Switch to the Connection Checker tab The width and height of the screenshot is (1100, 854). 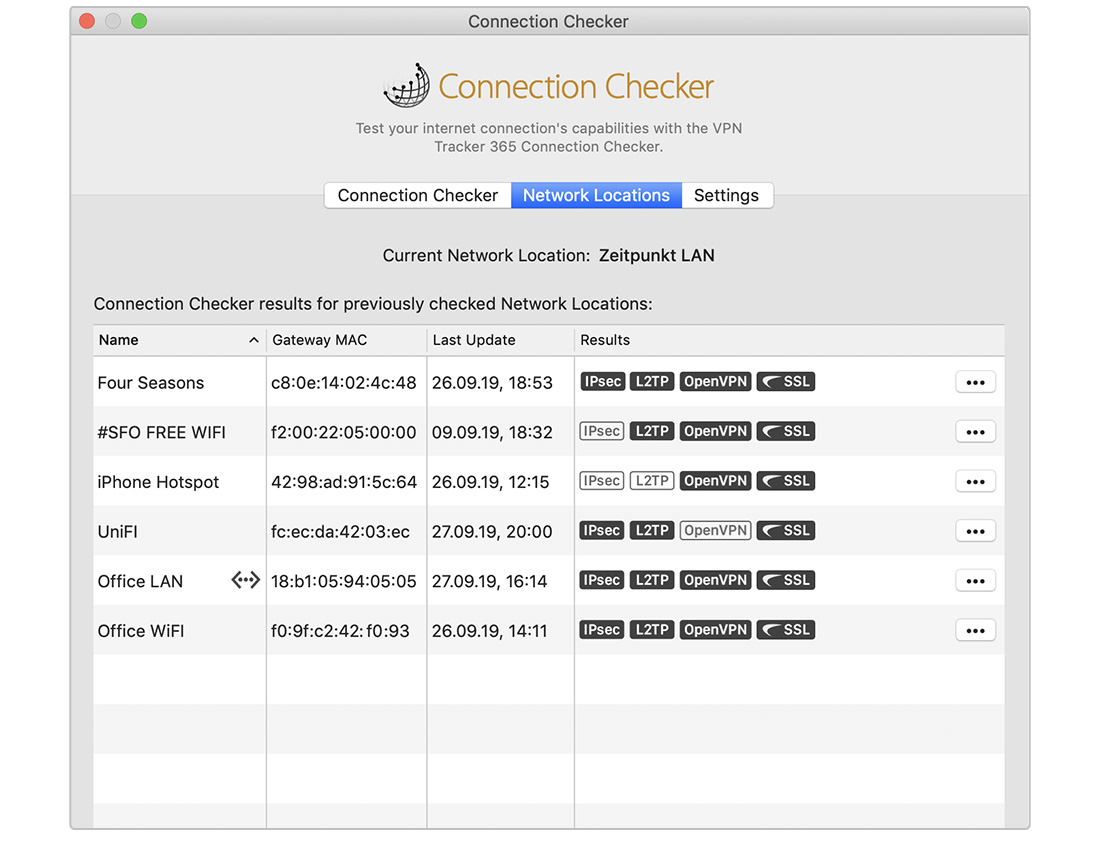417,196
